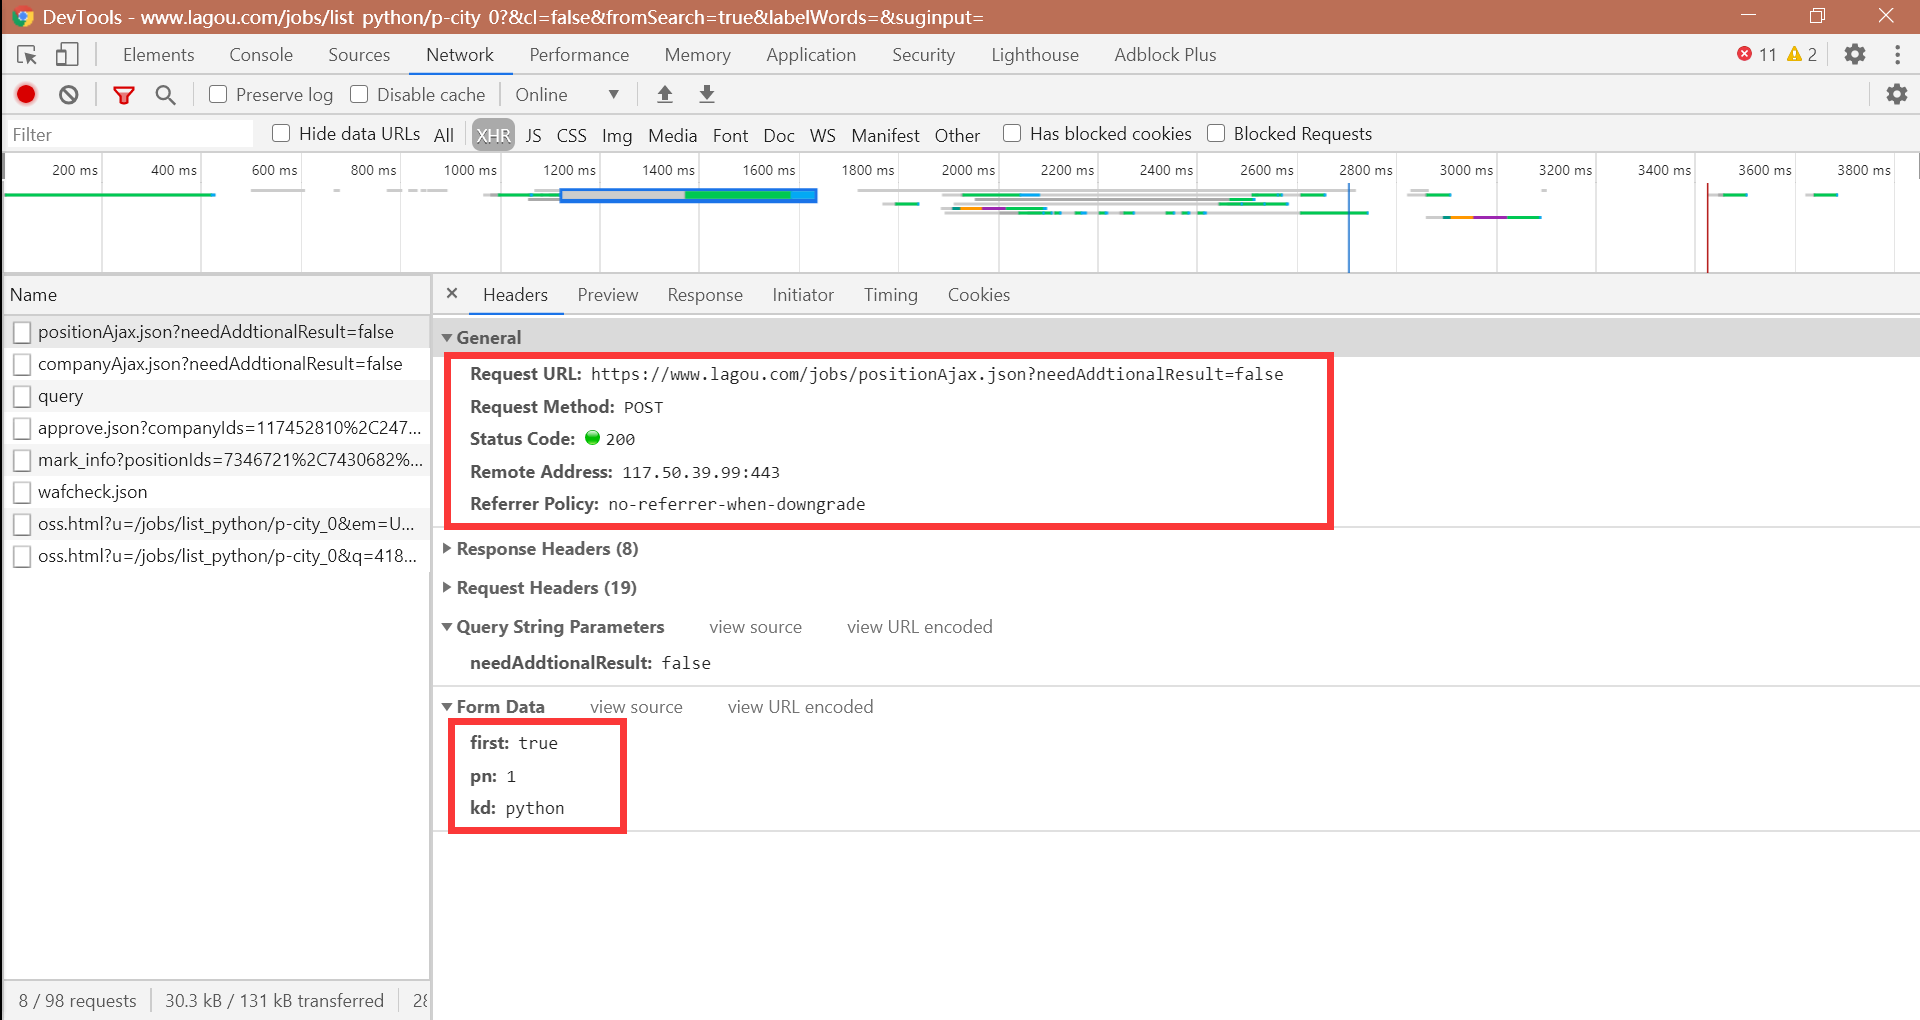Open network settings gear icon
1920x1020 pixels.
click(1897, 94)
